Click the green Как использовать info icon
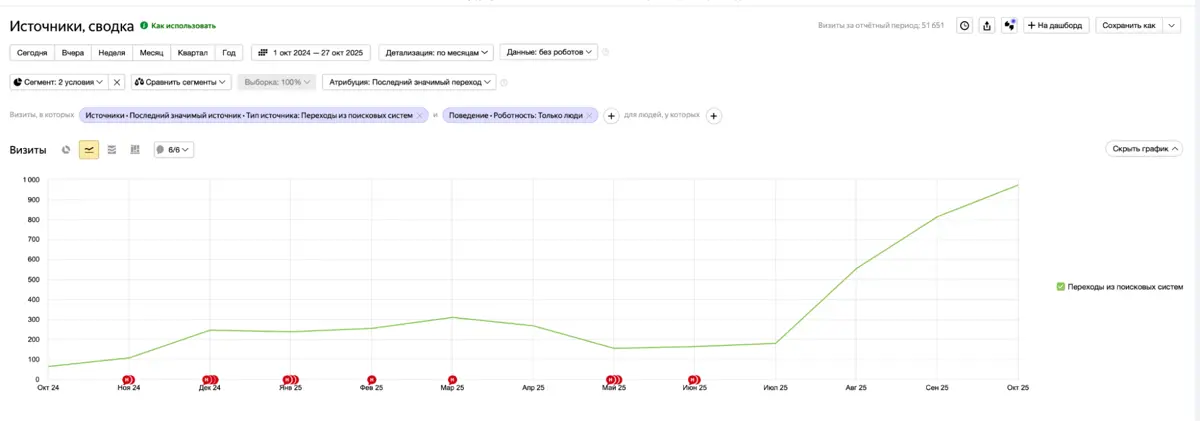Image resolution: width=1200 pixels, height=421 pixels. click(x=144, y=25)
